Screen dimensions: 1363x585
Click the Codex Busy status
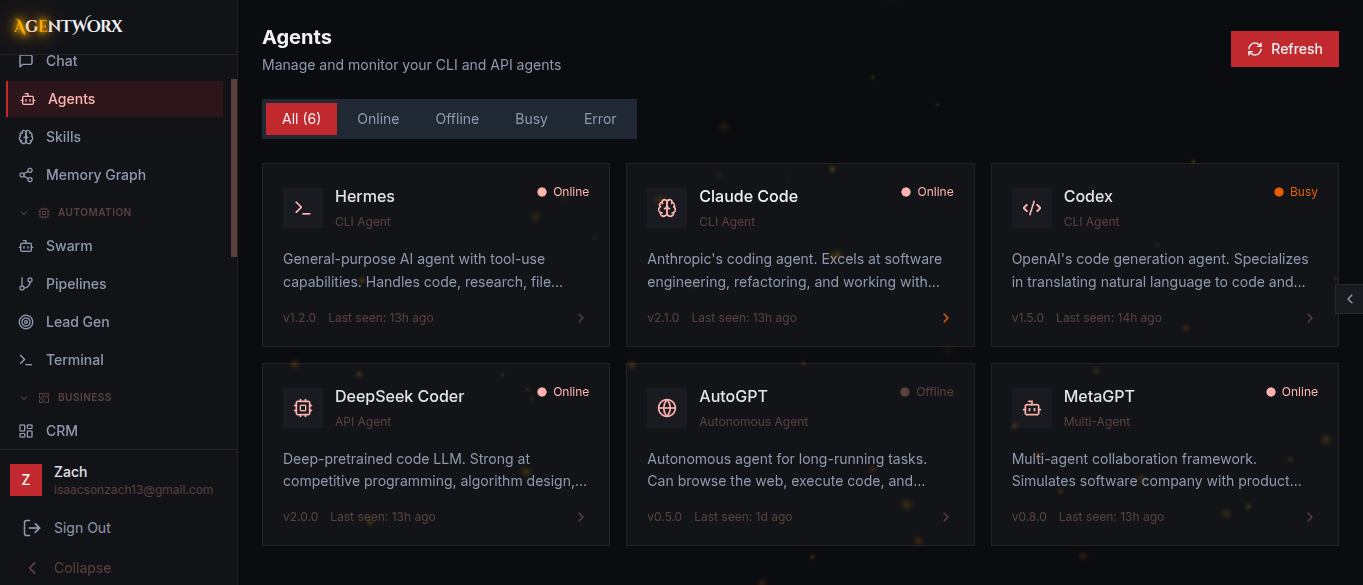1295,192
